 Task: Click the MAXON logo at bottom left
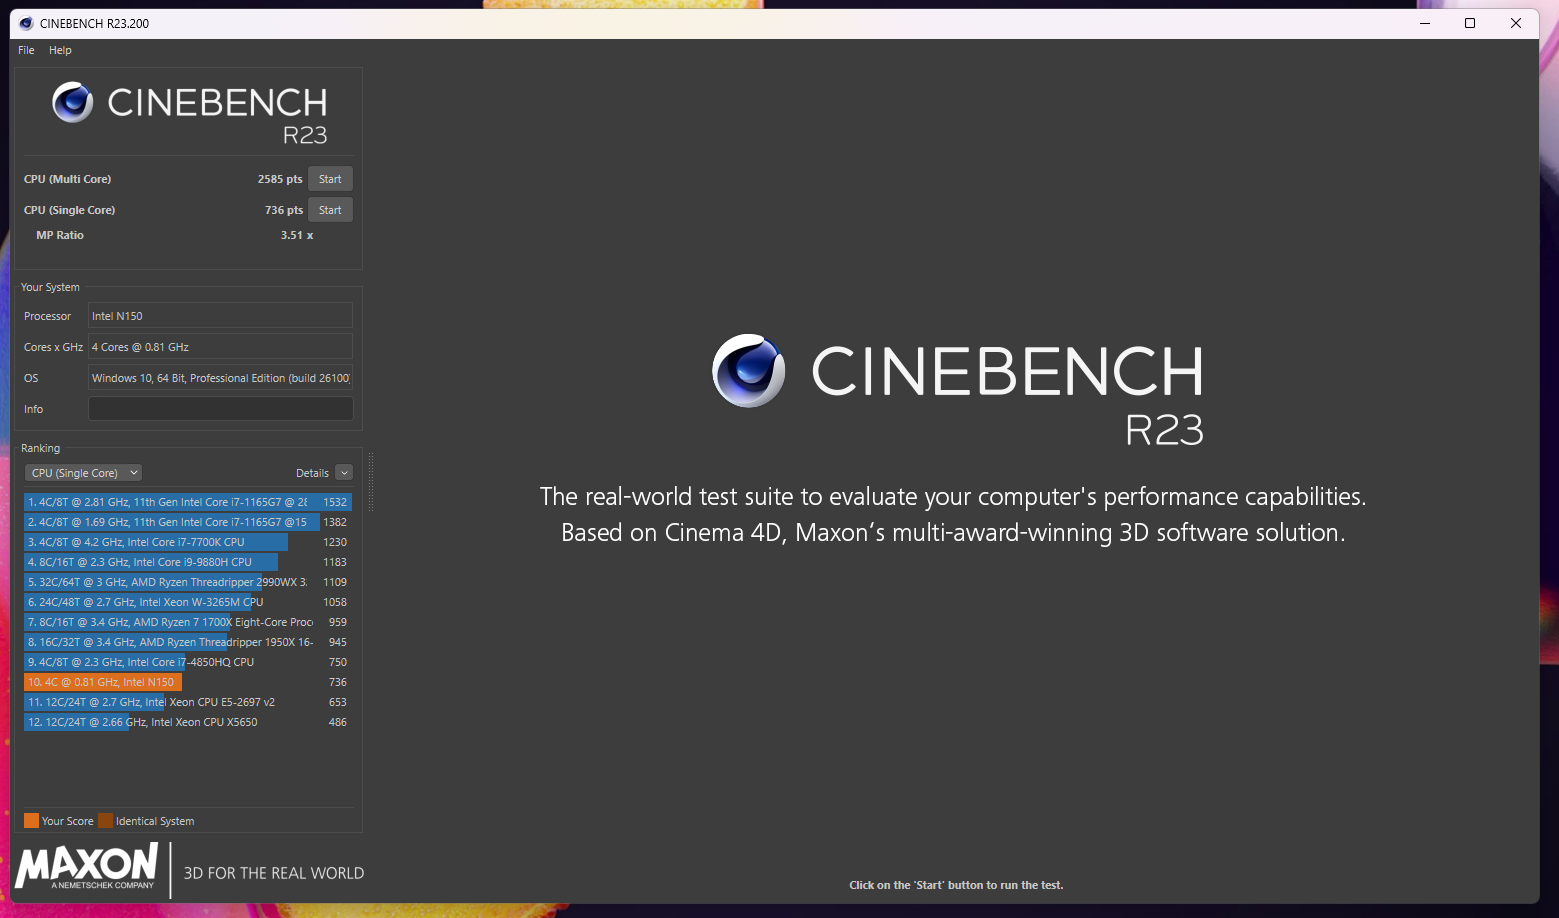click(87, 866)
